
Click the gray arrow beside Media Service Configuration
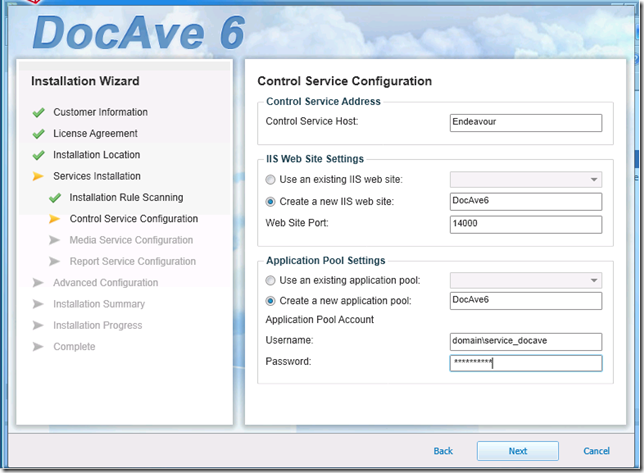(x=55, y=240)
